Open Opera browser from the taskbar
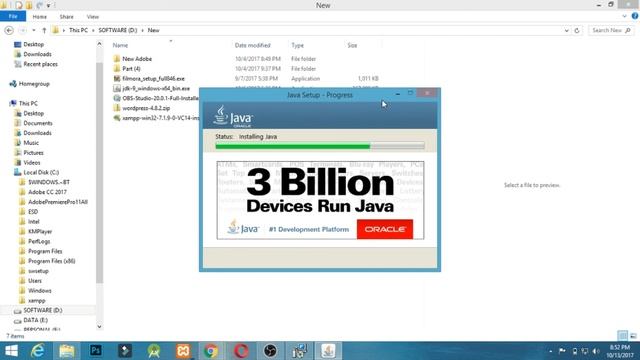The width and height of the screenshot is (640, 360). click(241, 351)
